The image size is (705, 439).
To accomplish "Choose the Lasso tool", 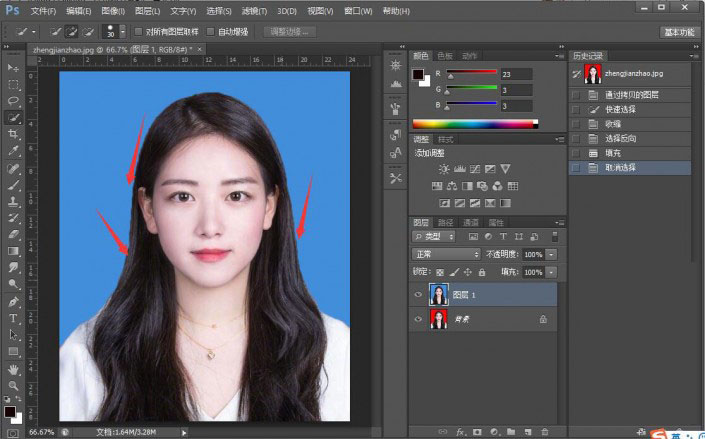I will pos(14,100).
